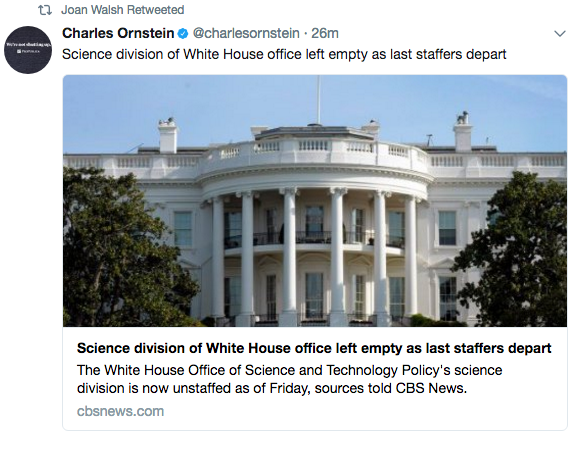Open the White House preview image
Image resolution: width=577 pixels, height=449 pixels.
pos(315,201)
